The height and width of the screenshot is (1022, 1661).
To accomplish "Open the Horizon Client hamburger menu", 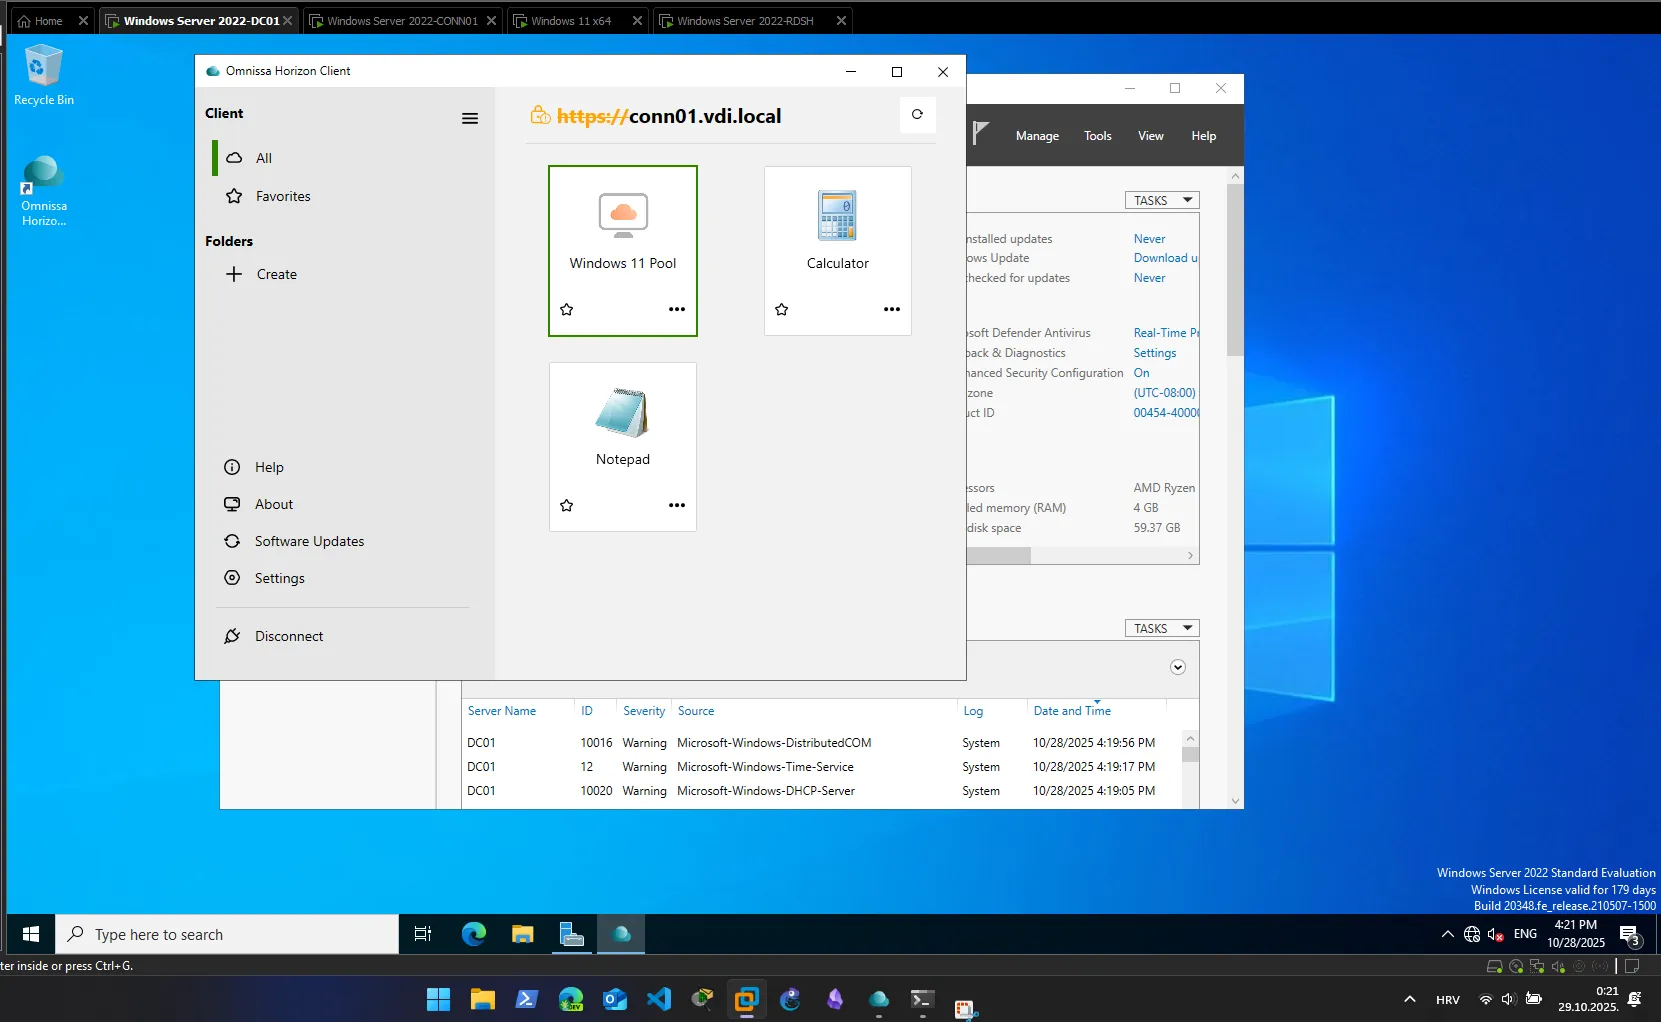I will point(470,118).
